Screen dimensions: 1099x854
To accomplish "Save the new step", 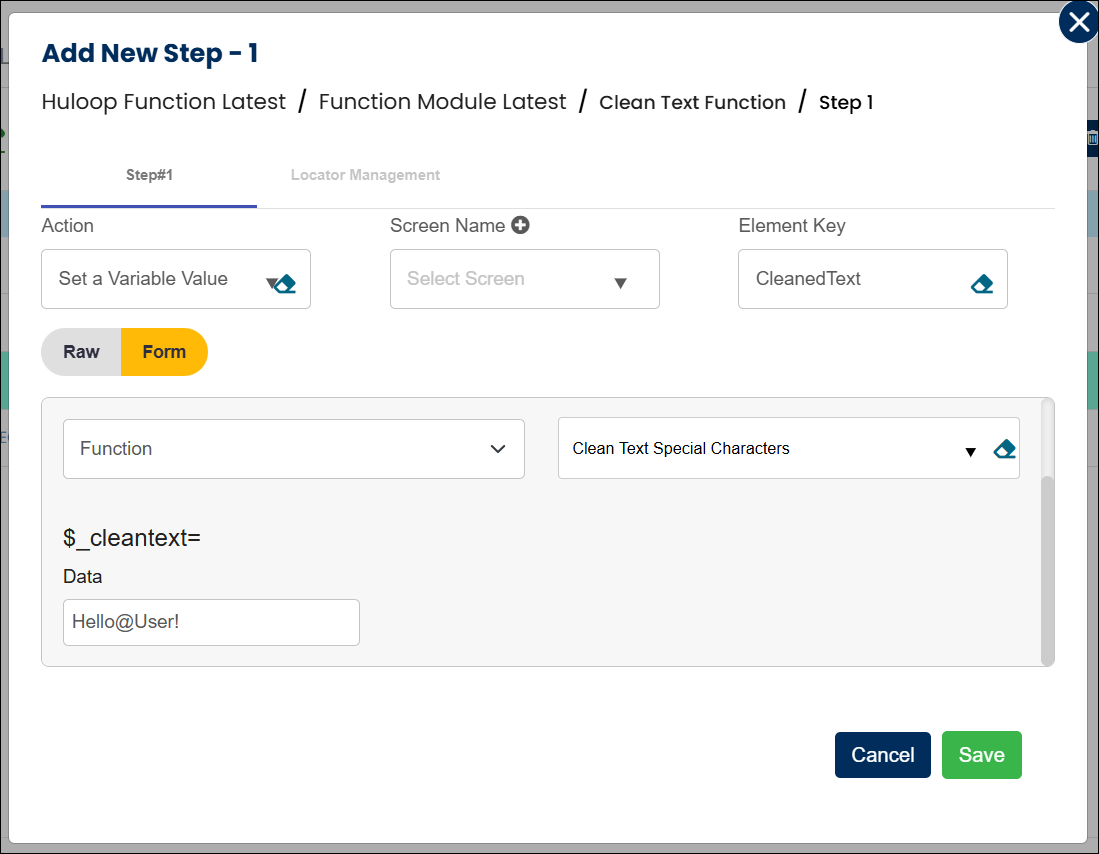I will point(981,755).
